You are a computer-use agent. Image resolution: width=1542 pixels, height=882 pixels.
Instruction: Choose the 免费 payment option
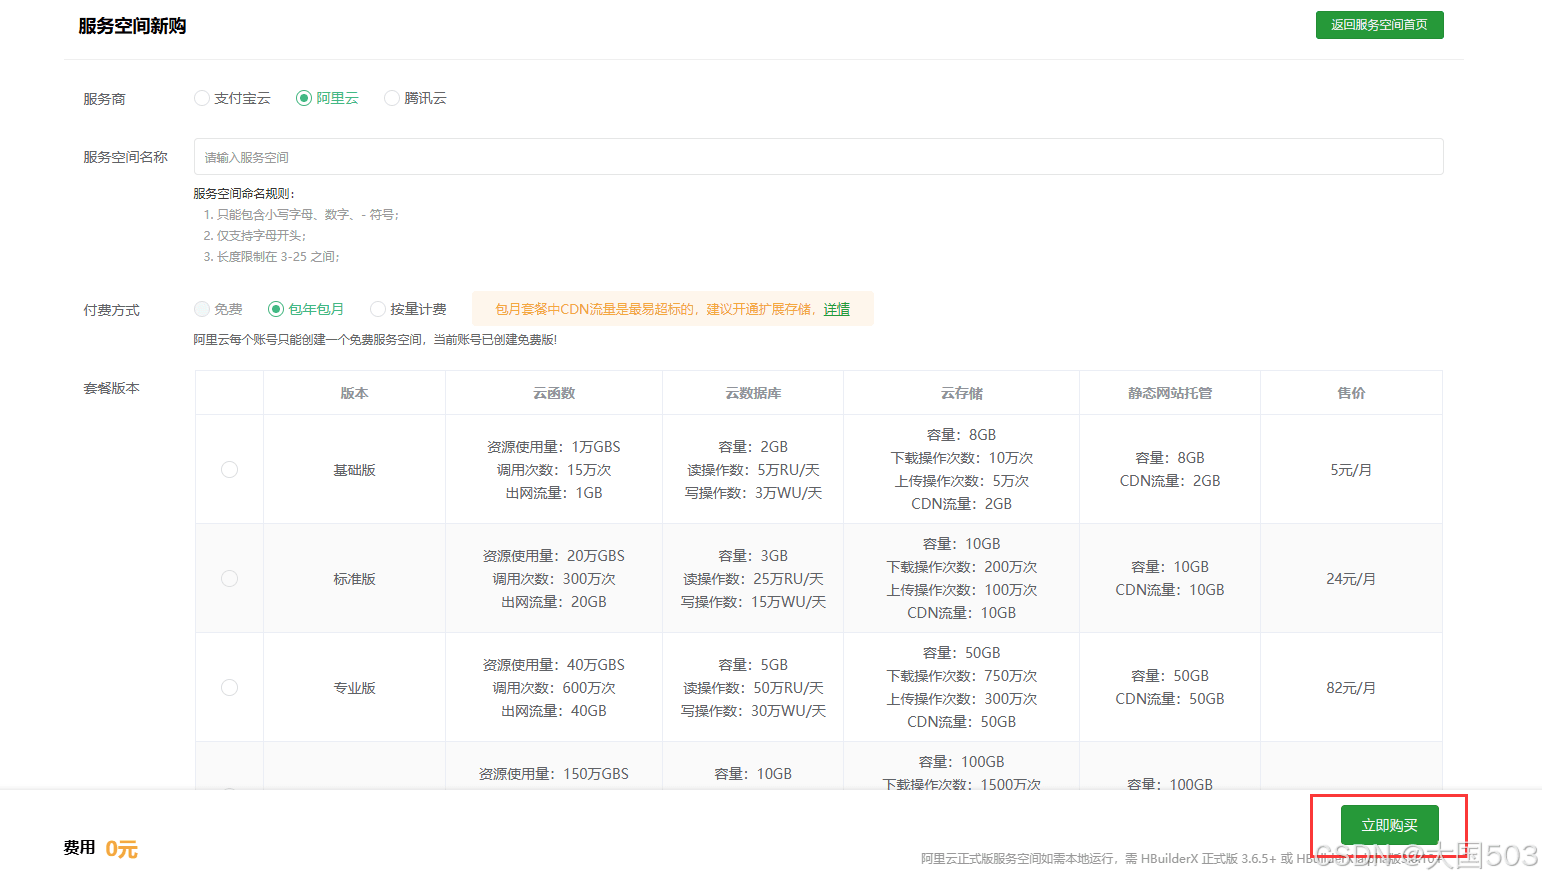coord(202,309)
